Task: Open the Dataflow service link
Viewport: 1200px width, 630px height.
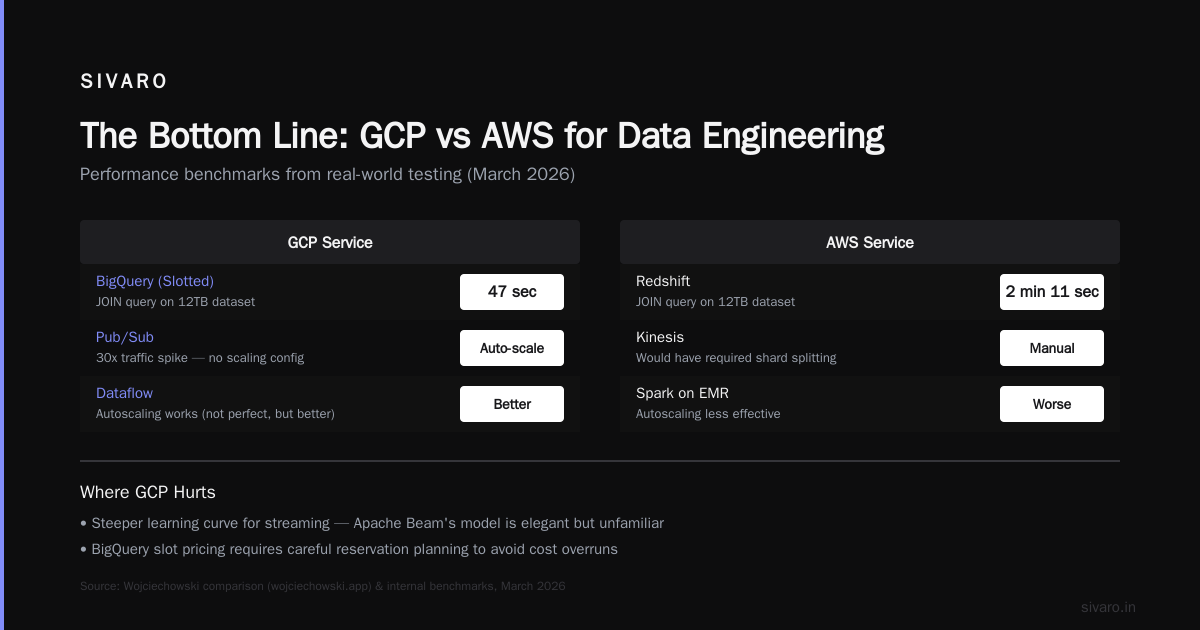Action: (x=124, y=393)
